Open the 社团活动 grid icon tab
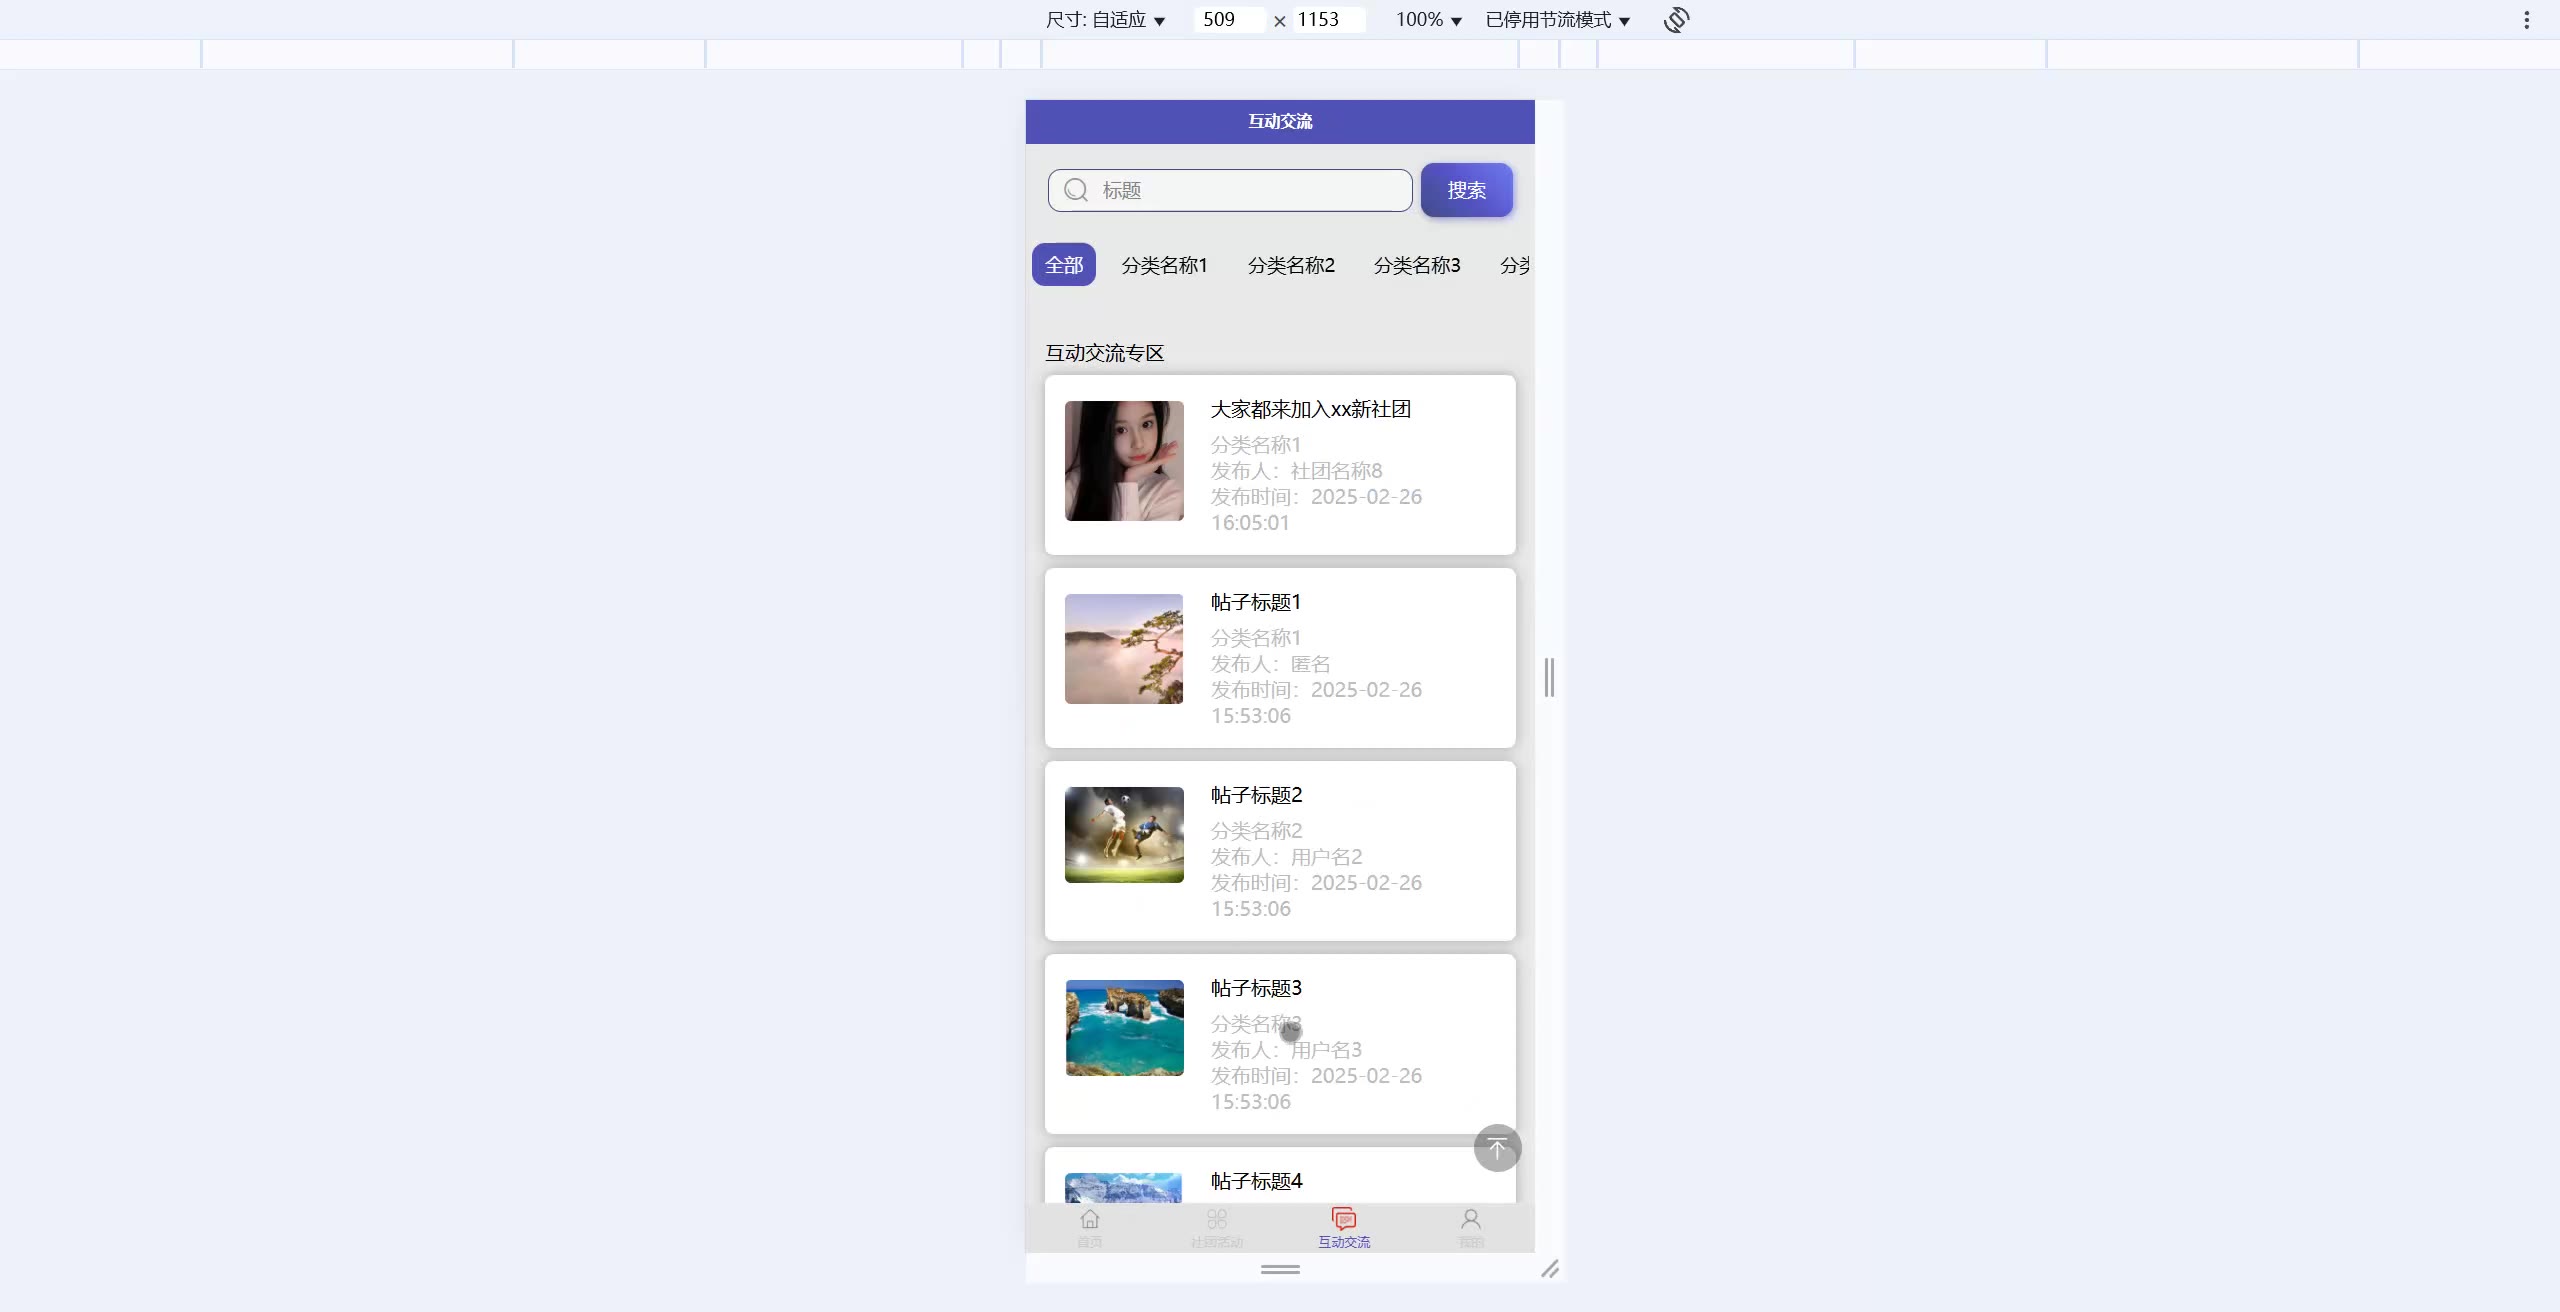 click(x=1216, y=1220)
